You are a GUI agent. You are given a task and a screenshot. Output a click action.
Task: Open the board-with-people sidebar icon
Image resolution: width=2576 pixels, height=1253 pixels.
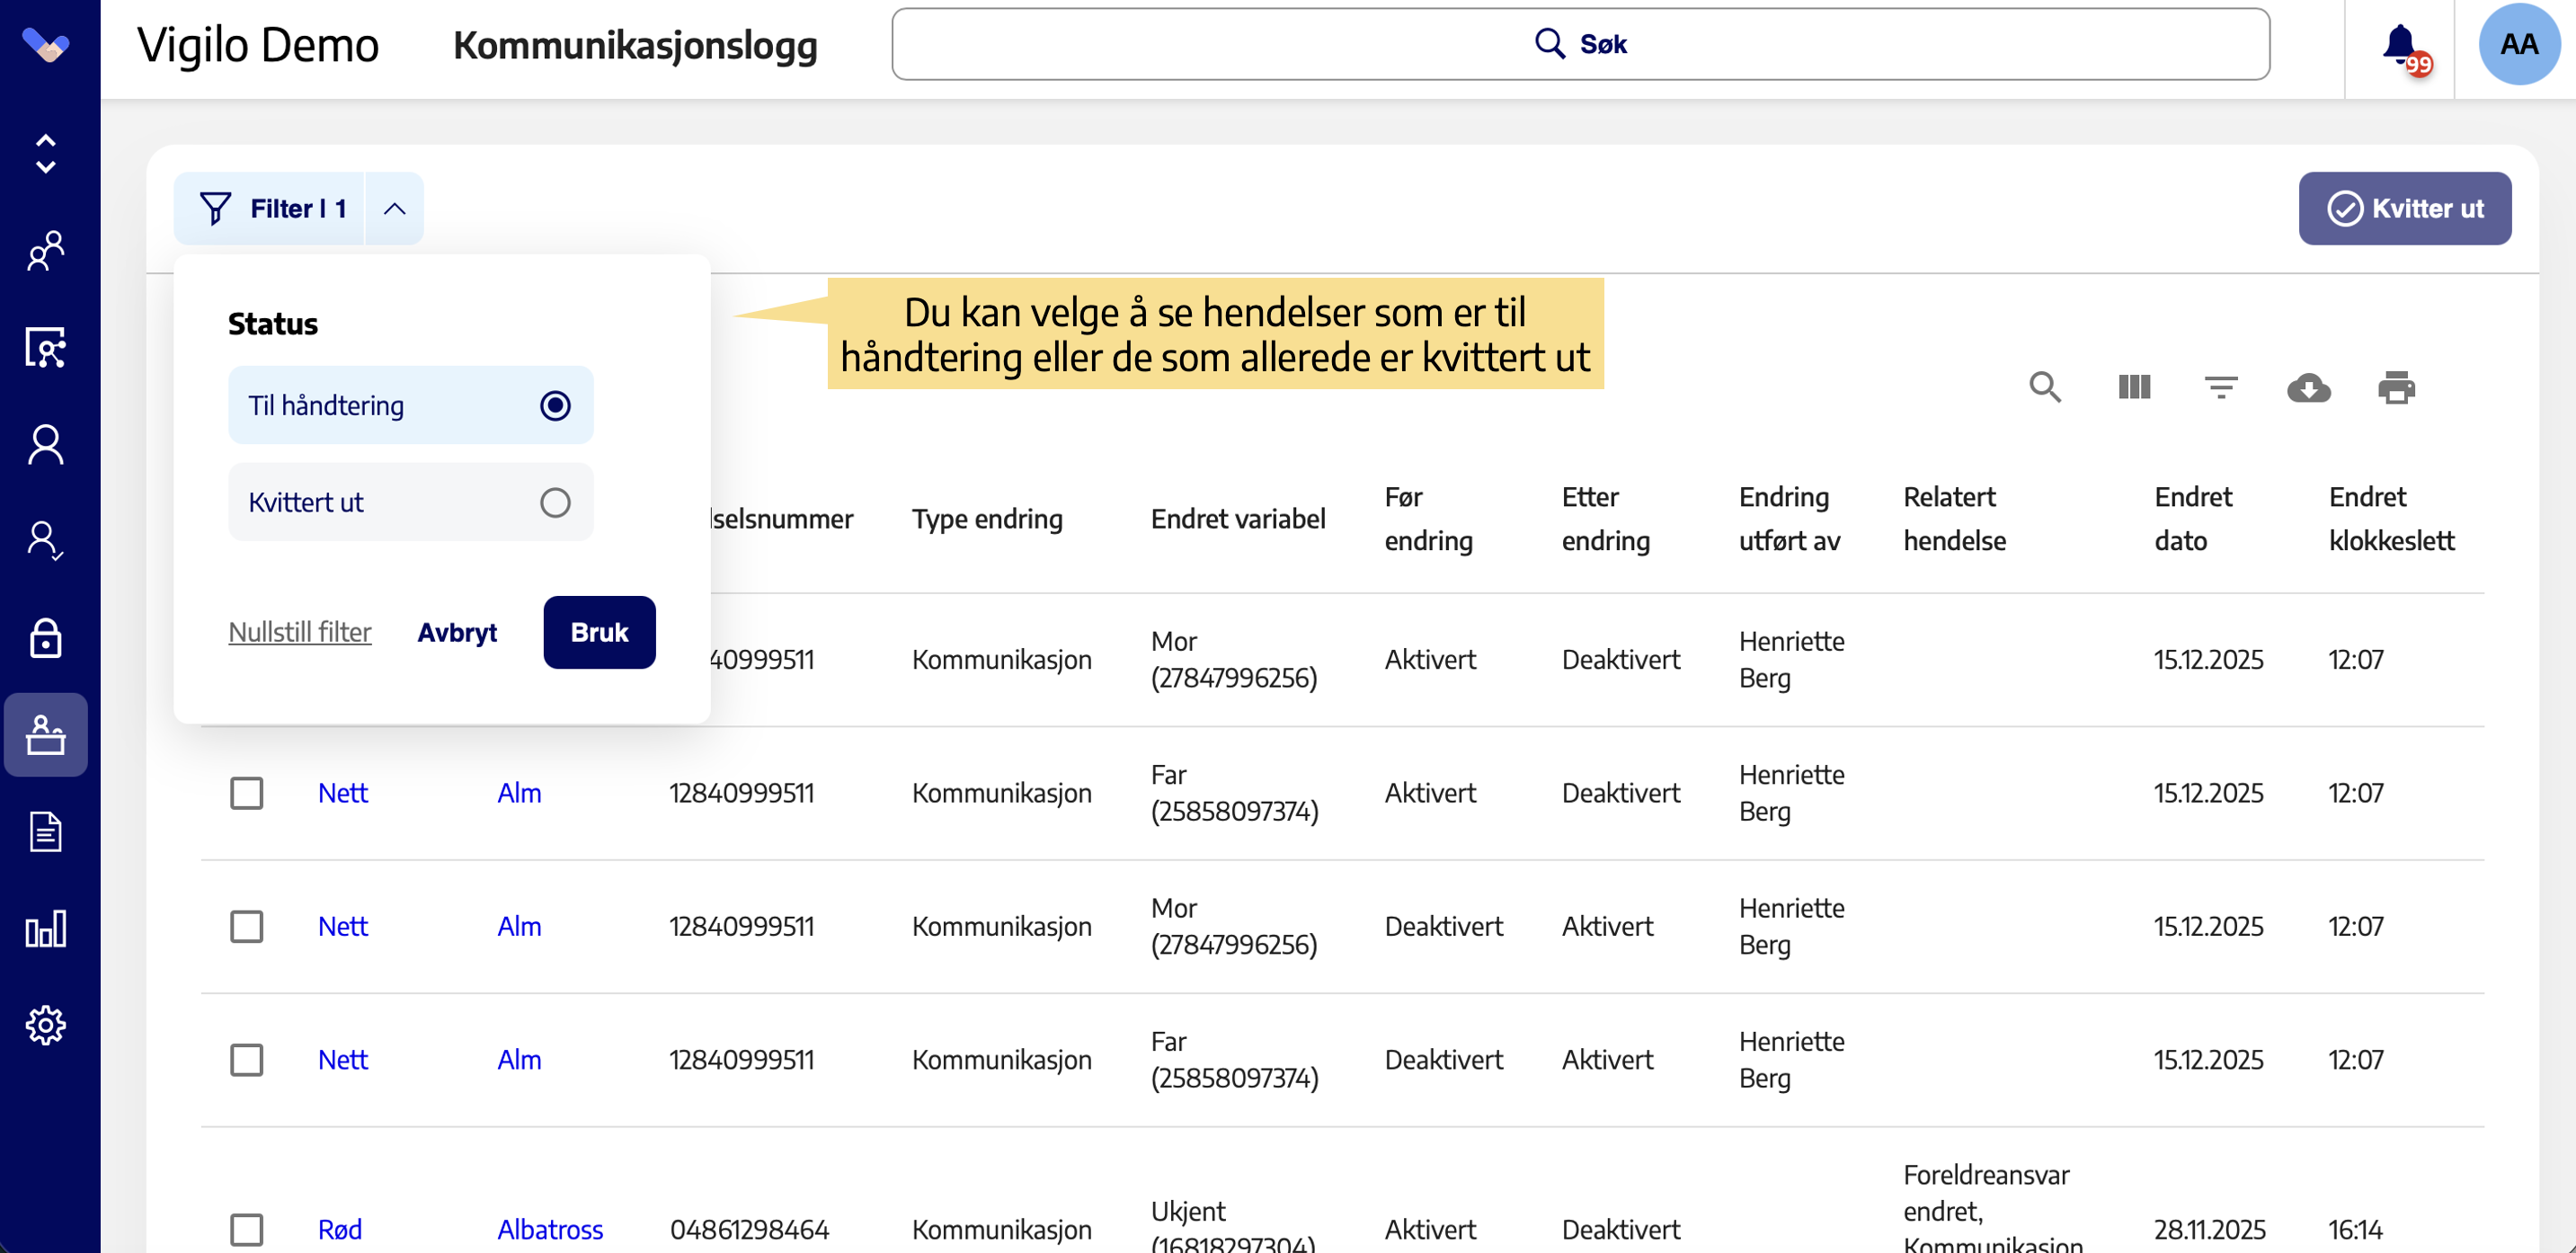[46, 347]
